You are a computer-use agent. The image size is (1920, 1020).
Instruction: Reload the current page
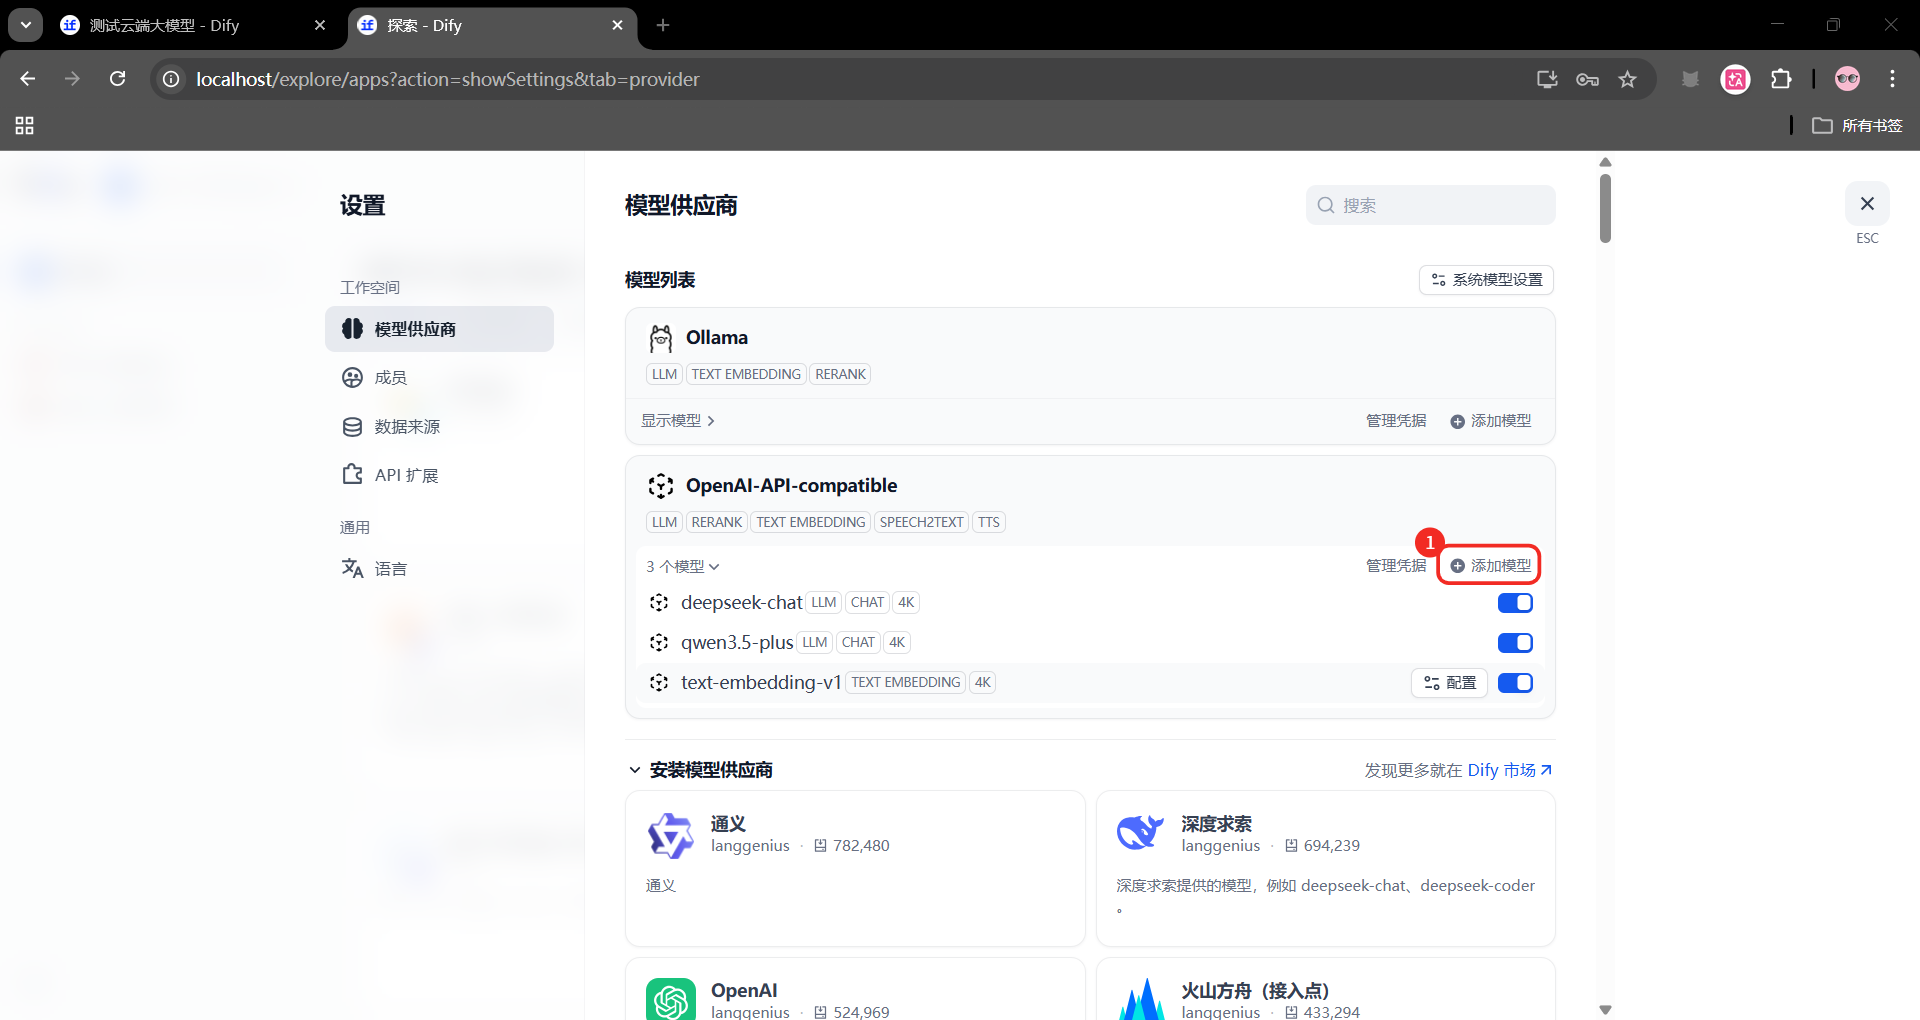[118, 79]
